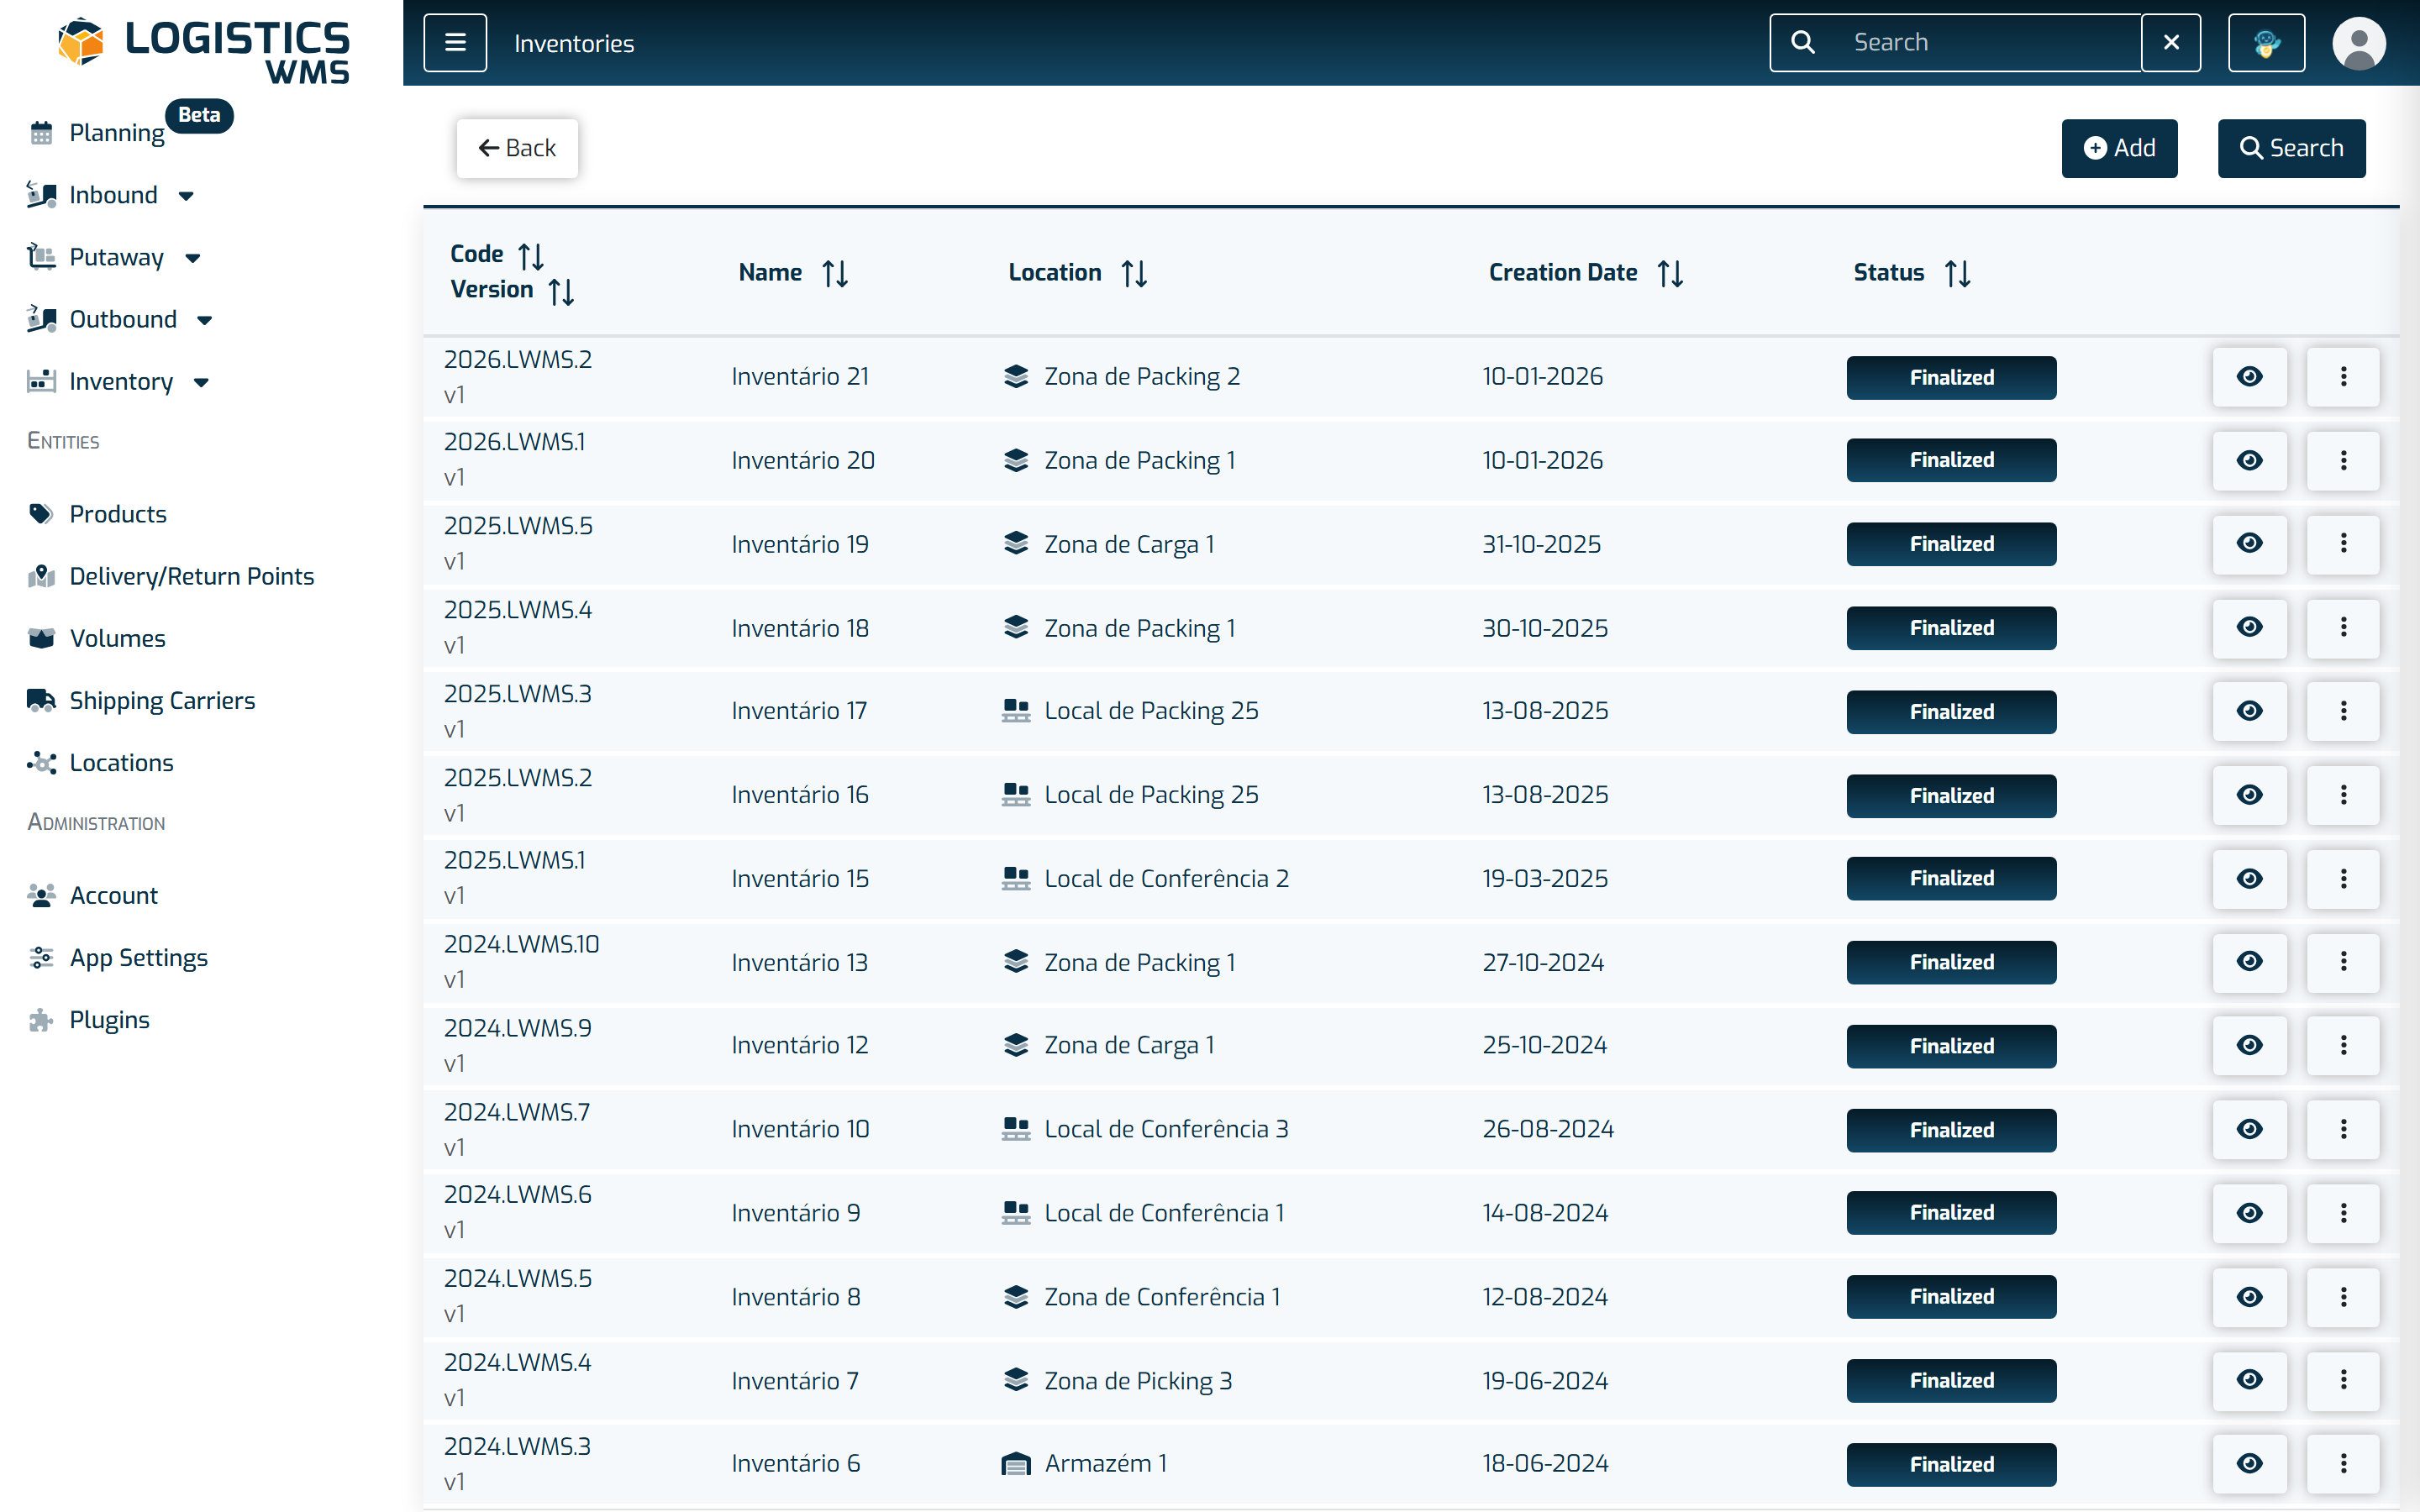The image size is (2420, 1512).
Task: View Inventário 9 with eye icon
Action: point(2249,1213)
